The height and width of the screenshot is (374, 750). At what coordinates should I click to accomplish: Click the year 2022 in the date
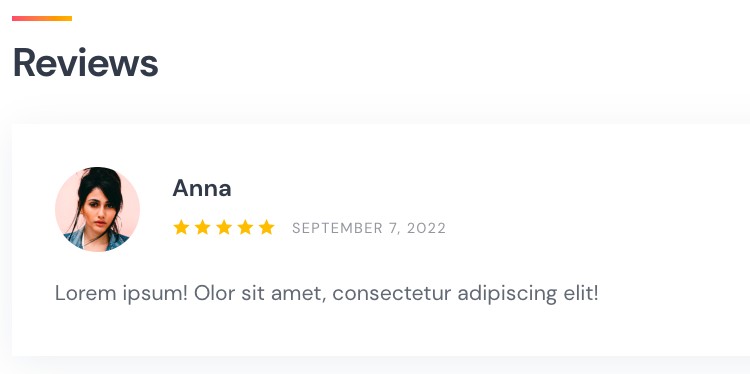coord(426,228)
